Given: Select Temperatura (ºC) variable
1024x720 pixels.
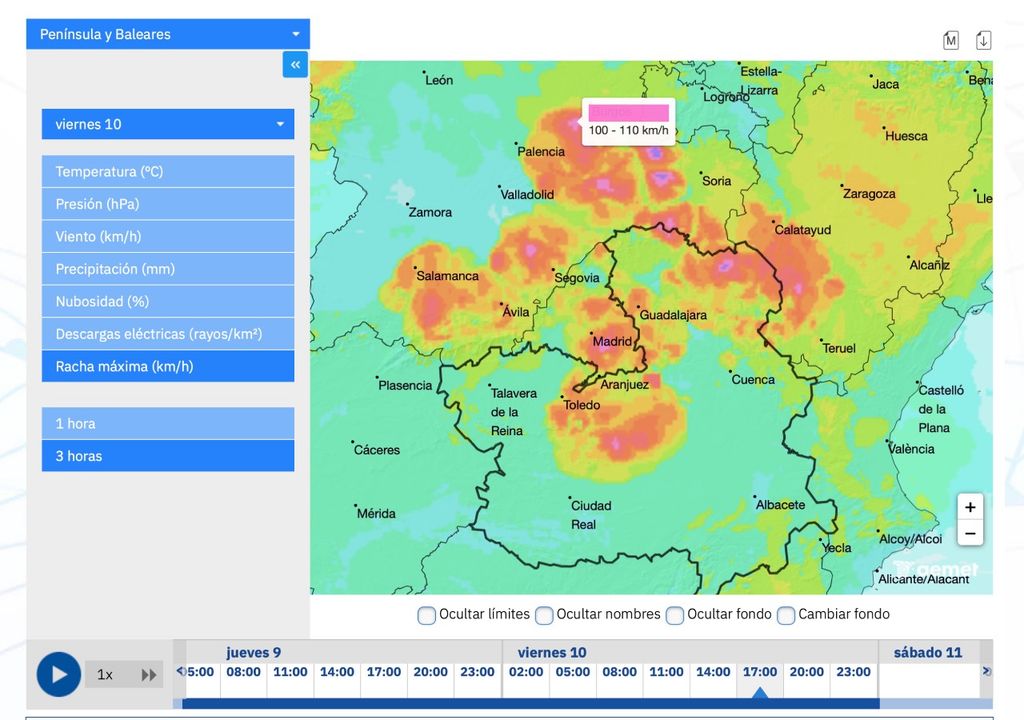Looking at the screenshot, I should 168,171.
